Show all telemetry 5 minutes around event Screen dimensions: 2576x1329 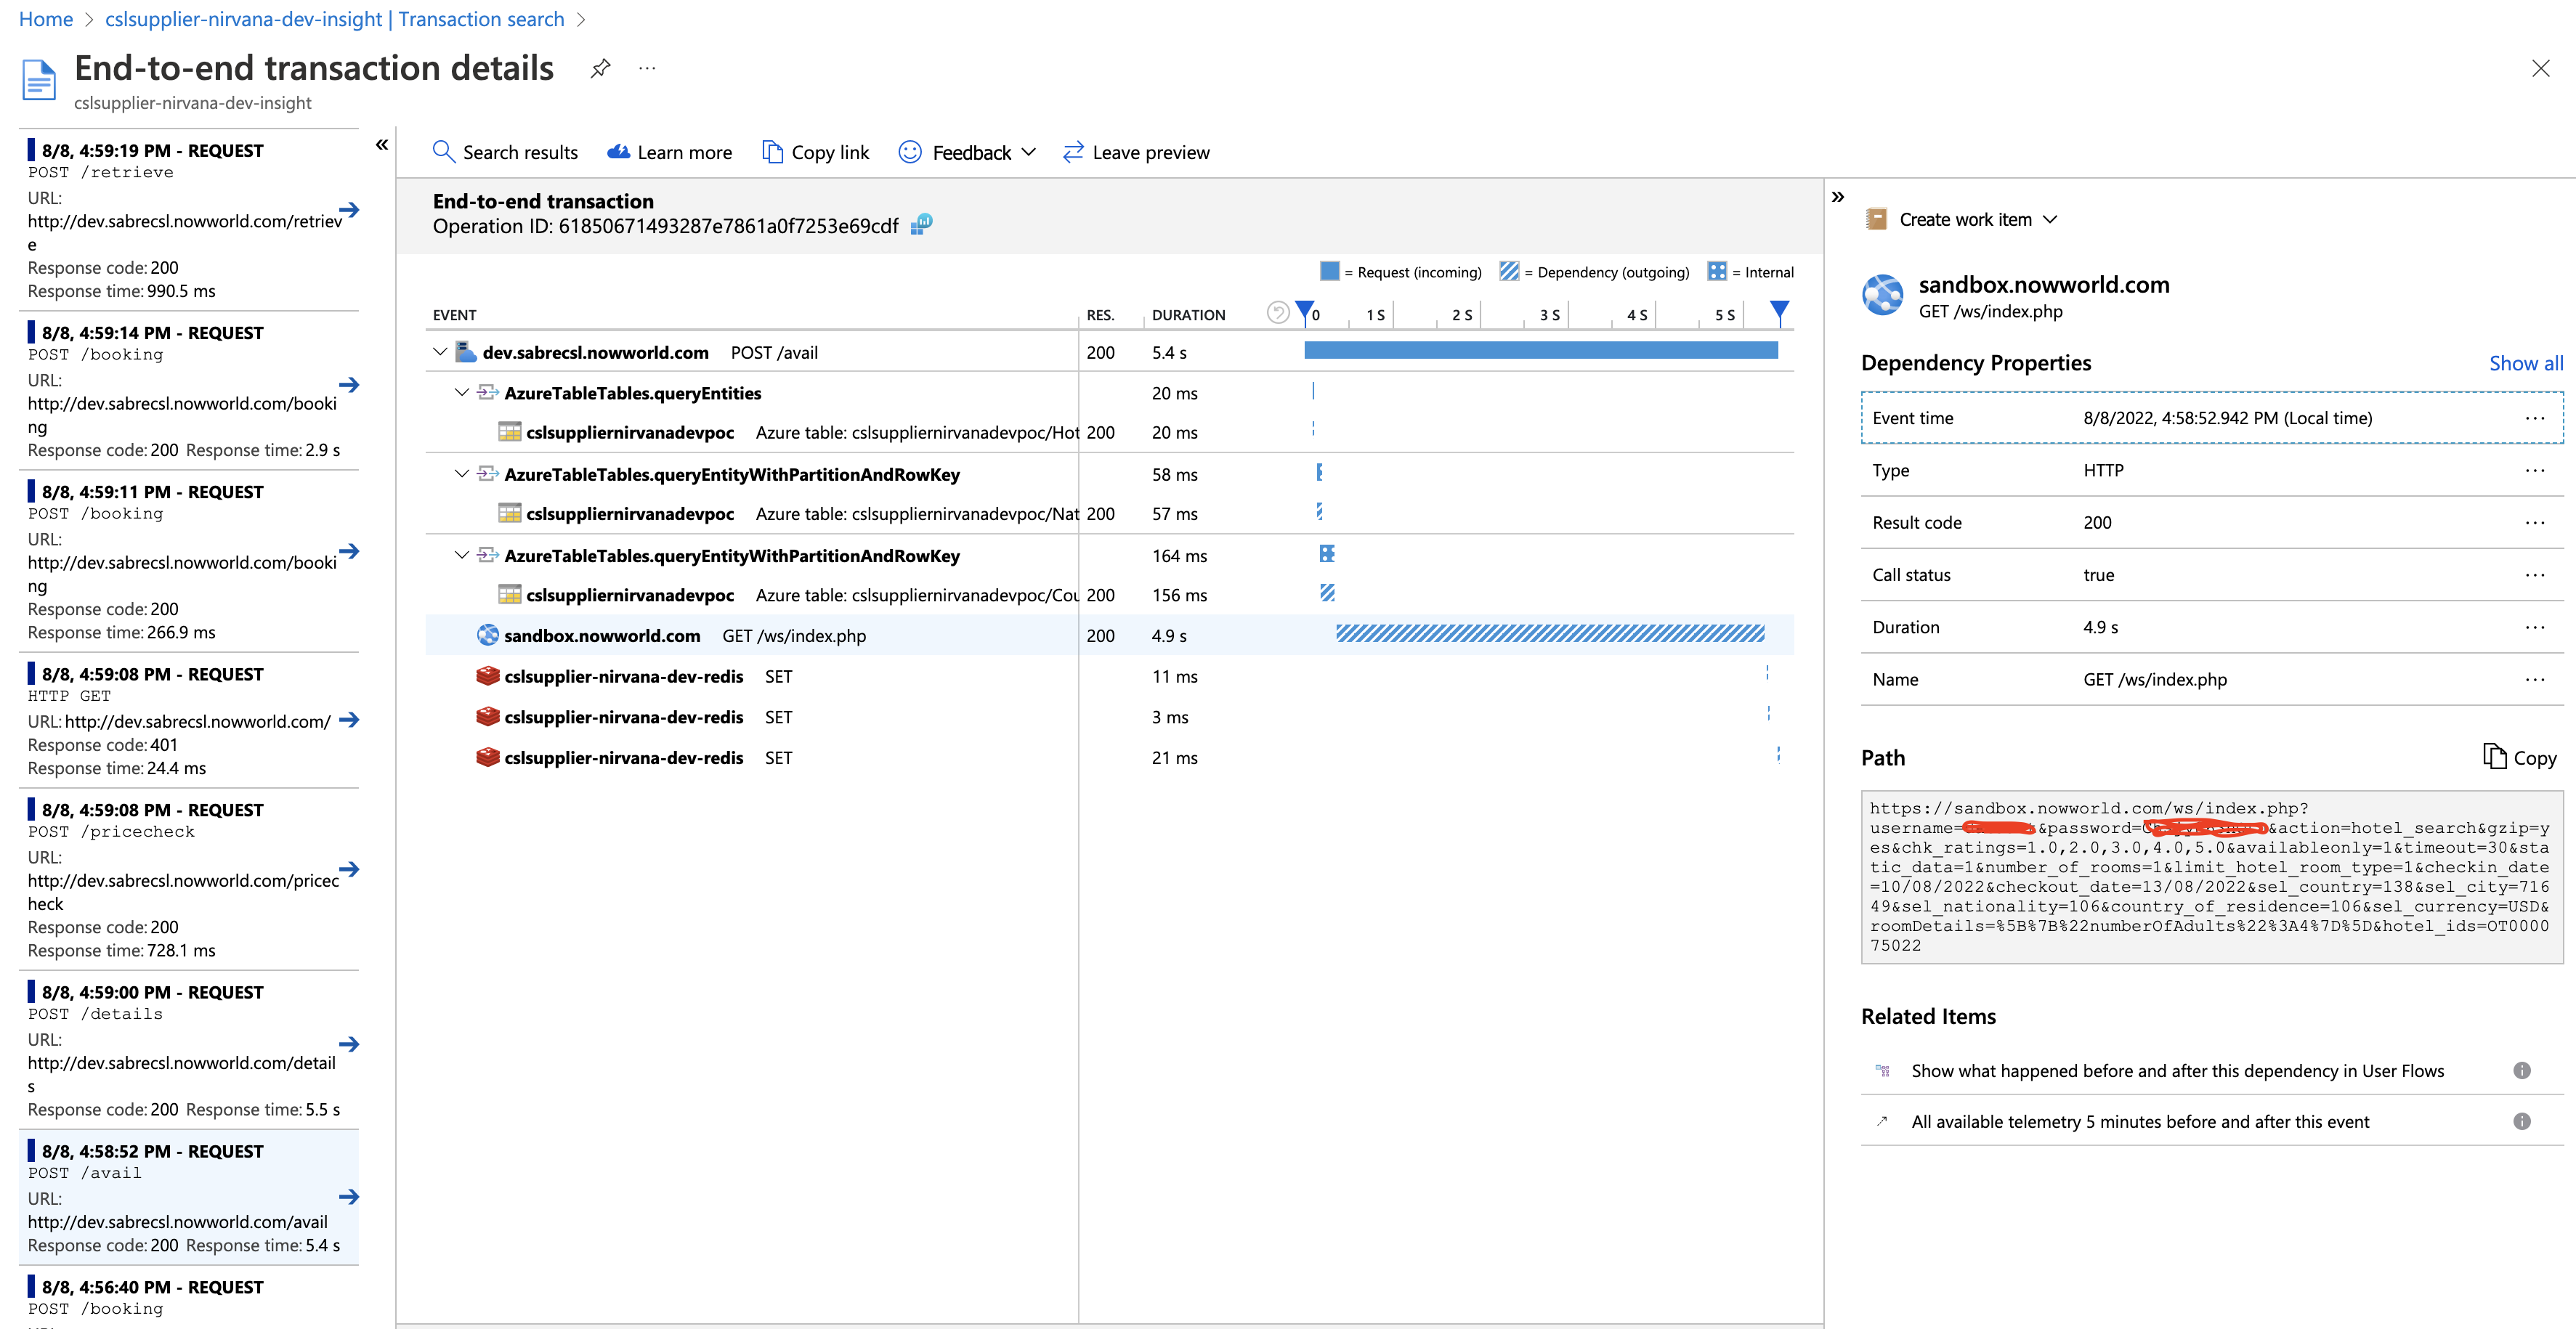tap(2140, 1121)
